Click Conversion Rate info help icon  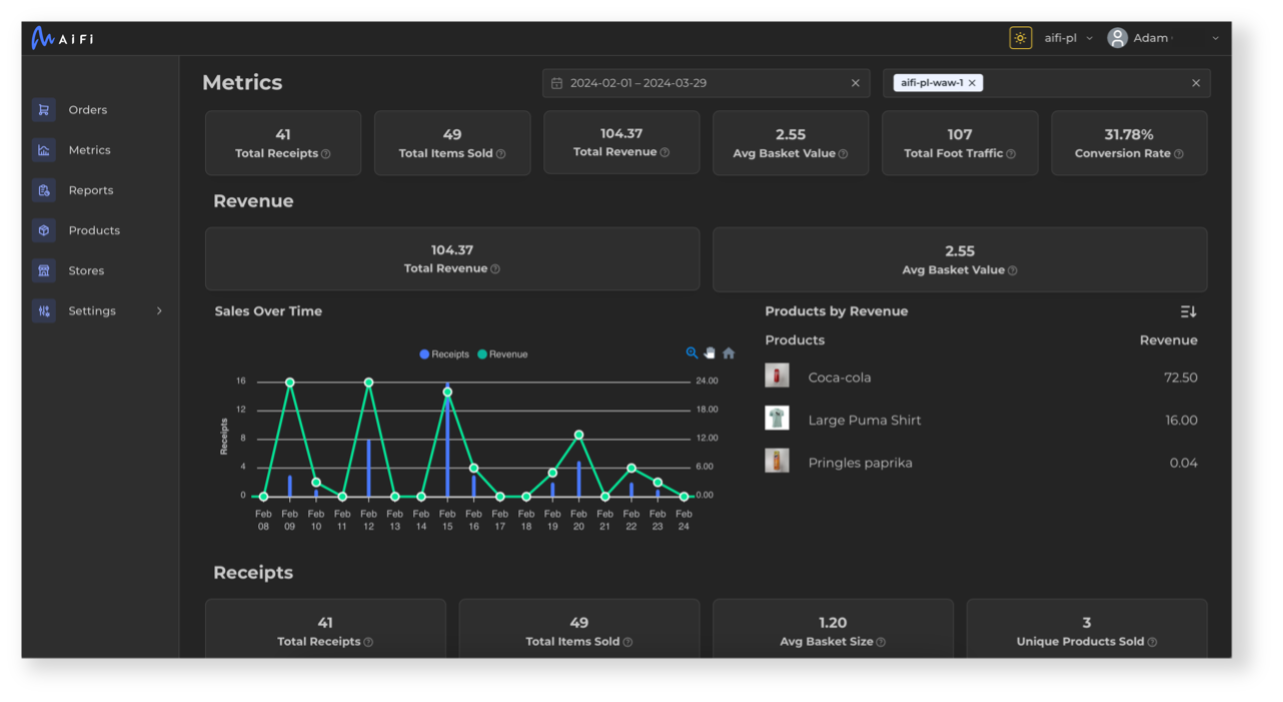coord(1179,154)
